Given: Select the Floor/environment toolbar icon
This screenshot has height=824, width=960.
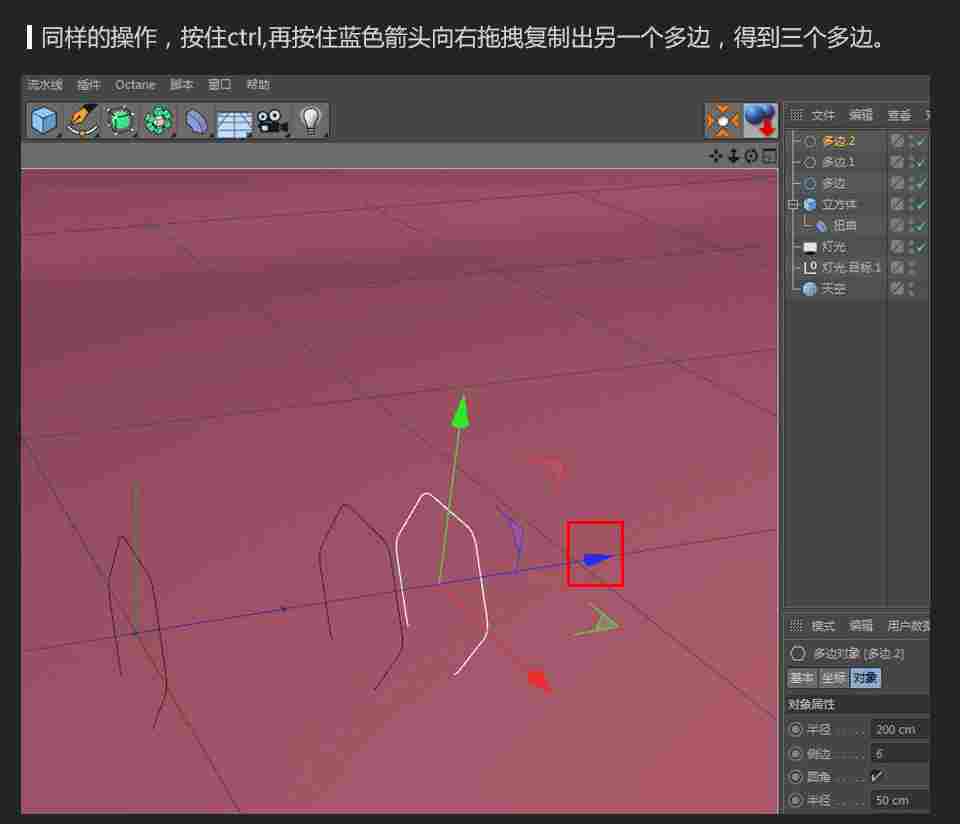Looking at the screenshot, I should 235,120.
